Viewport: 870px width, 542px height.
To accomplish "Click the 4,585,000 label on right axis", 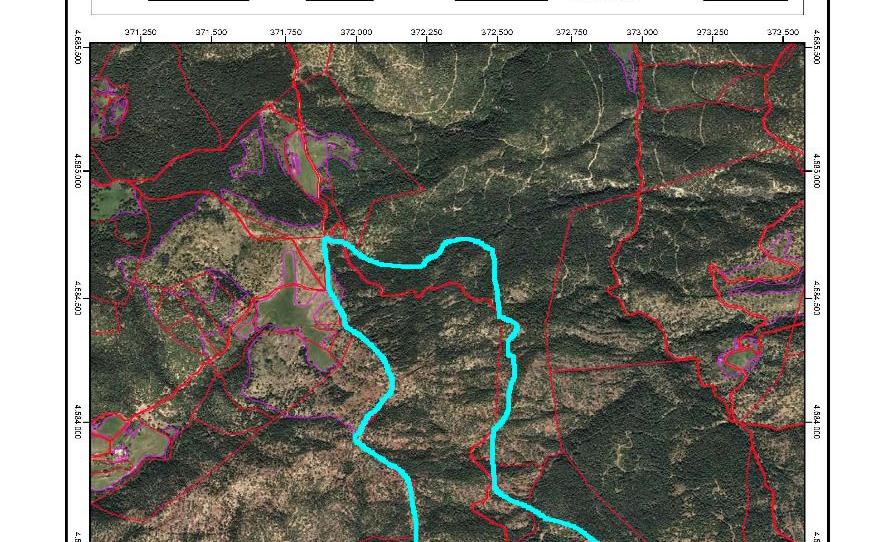I will point(816,171).
